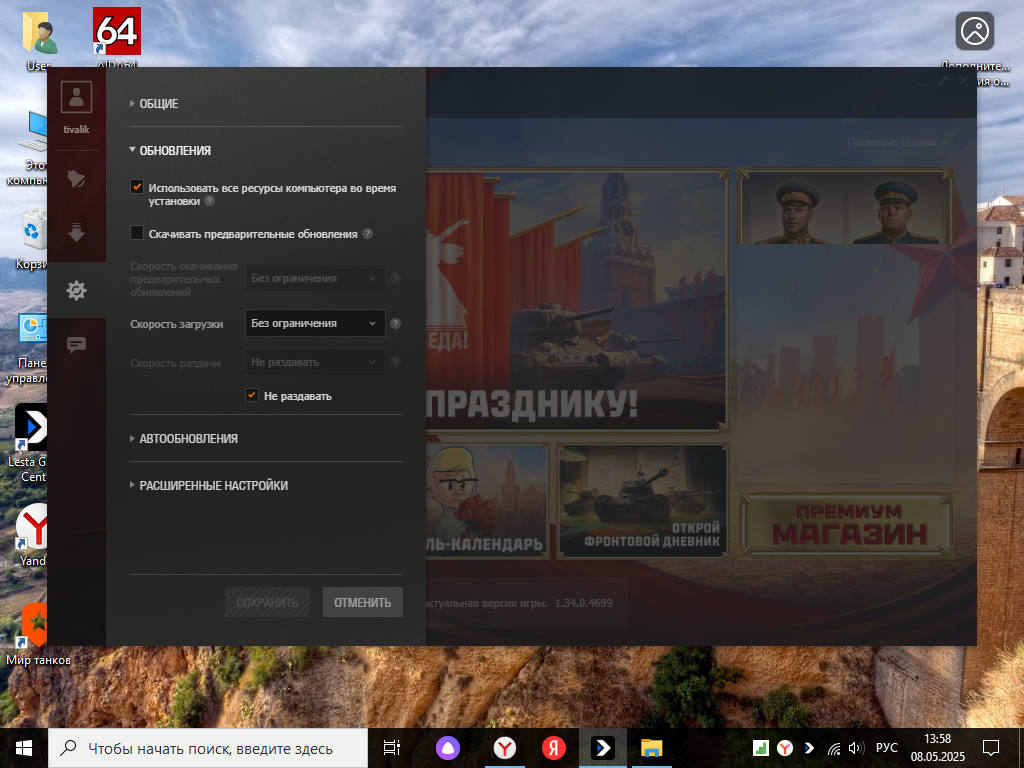Image resolution: width=1024 pixels, height=768 pixels.
Task: Open Wi-Fi network tray icon
Action: click(834, 748)
